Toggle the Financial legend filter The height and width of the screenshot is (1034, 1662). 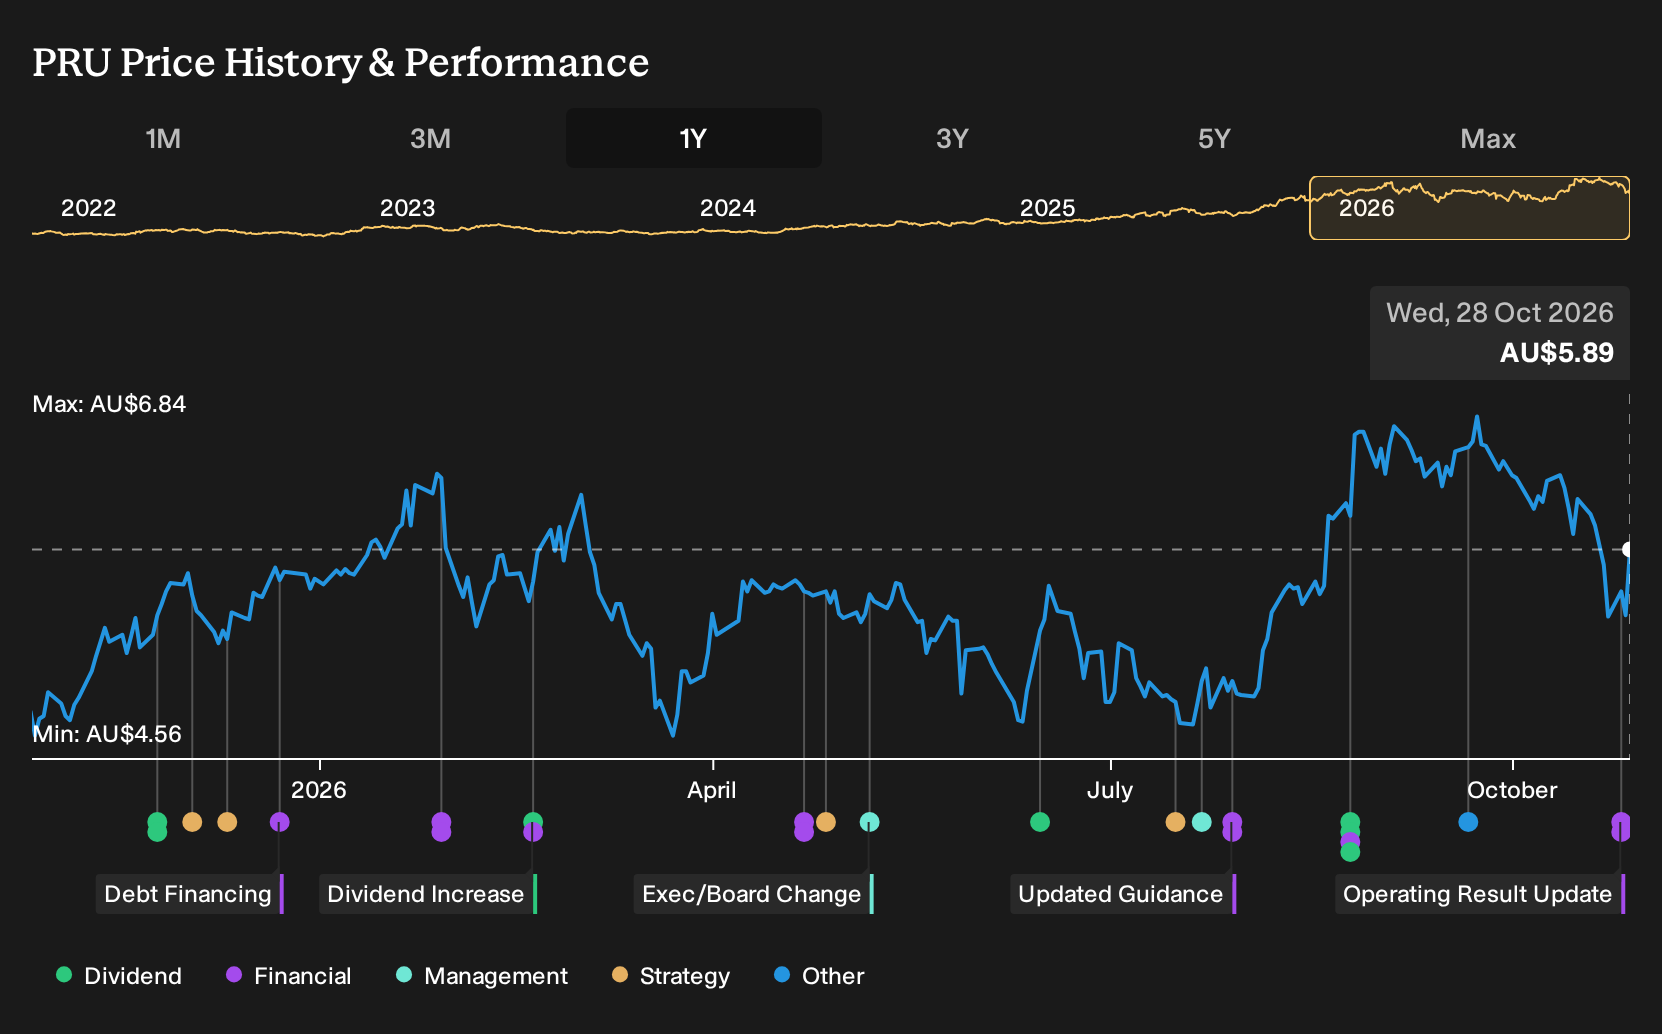click(288, 976)
